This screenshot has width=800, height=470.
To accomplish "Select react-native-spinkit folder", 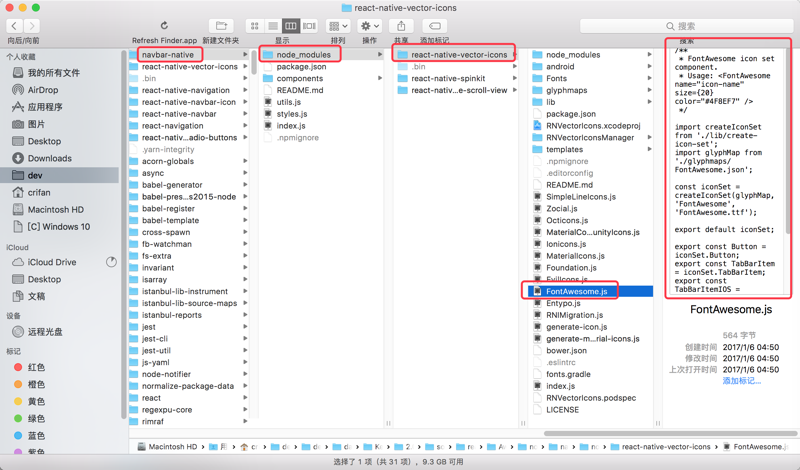I will tap(448, 79).
